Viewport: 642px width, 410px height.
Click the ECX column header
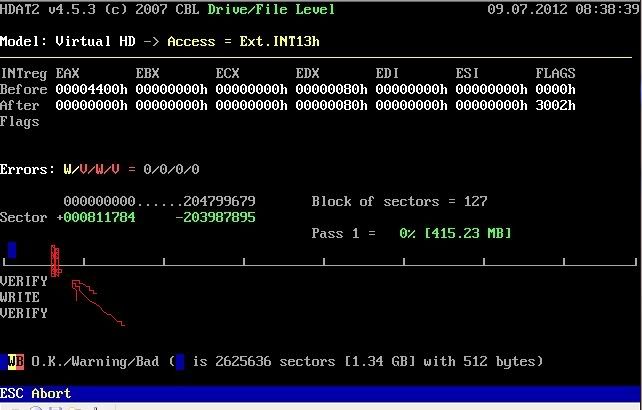[x=227, y=73]
